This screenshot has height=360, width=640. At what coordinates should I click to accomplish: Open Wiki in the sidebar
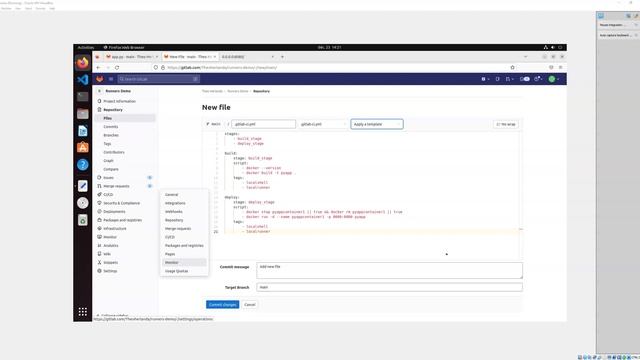click(107, 254)
